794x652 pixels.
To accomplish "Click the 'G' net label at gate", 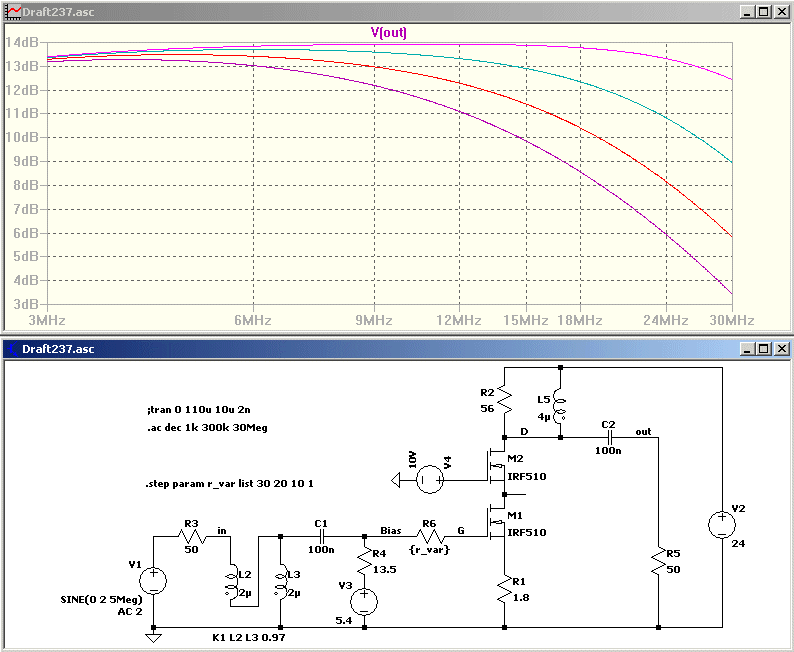I will 461,531.
